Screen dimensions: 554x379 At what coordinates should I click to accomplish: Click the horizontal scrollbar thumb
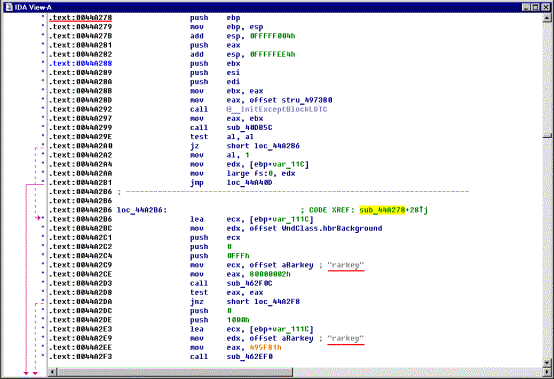175,372
